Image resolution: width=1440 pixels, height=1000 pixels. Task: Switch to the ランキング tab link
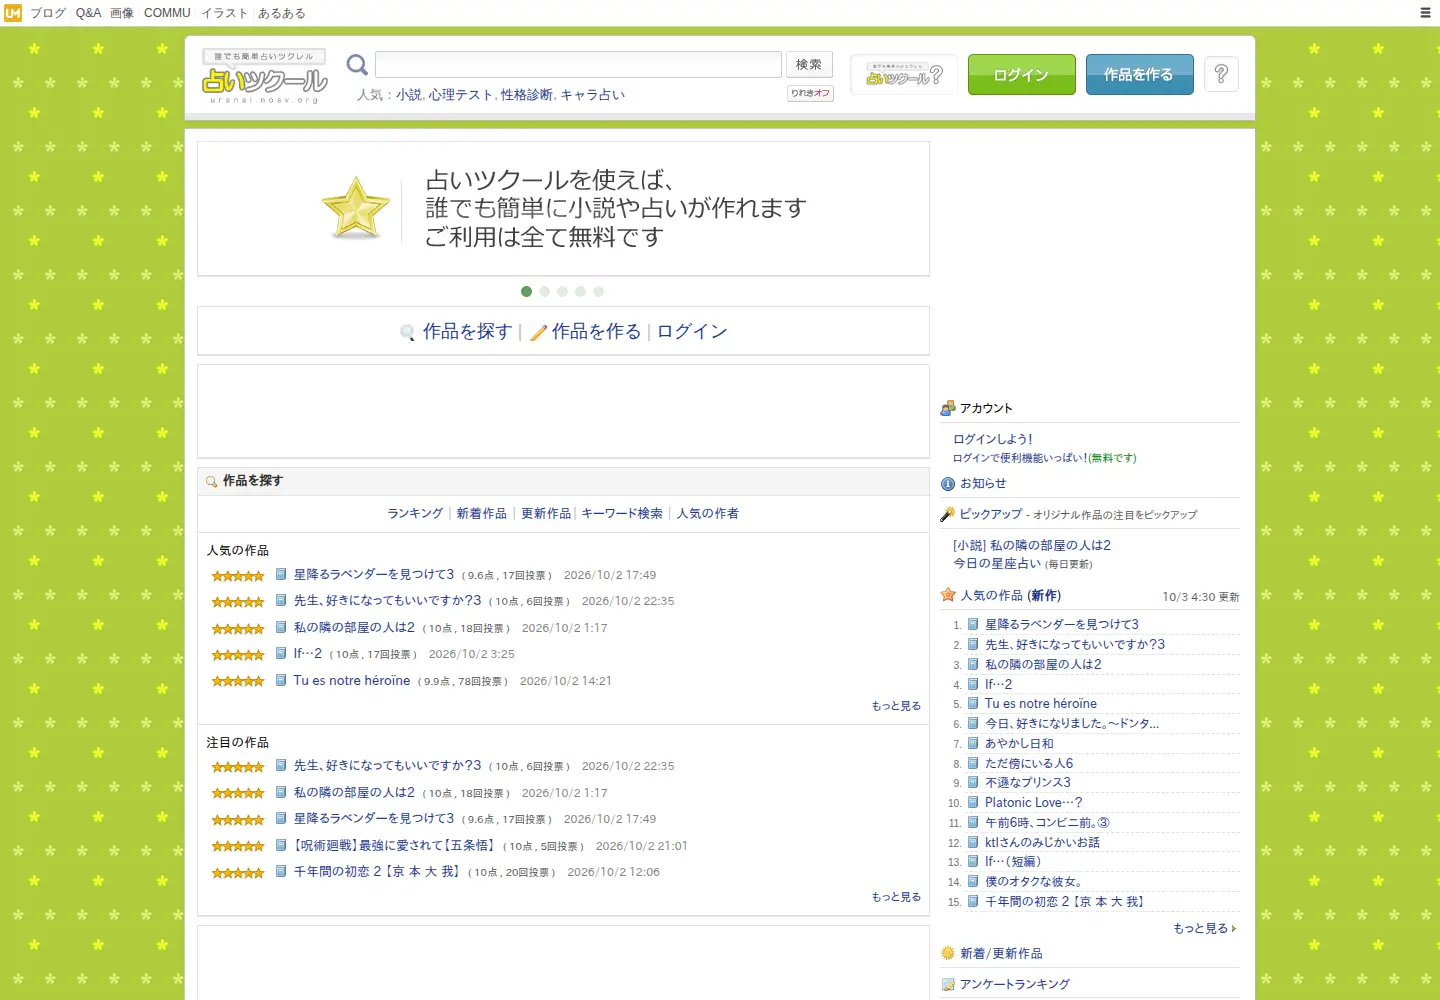coord(415,513)
